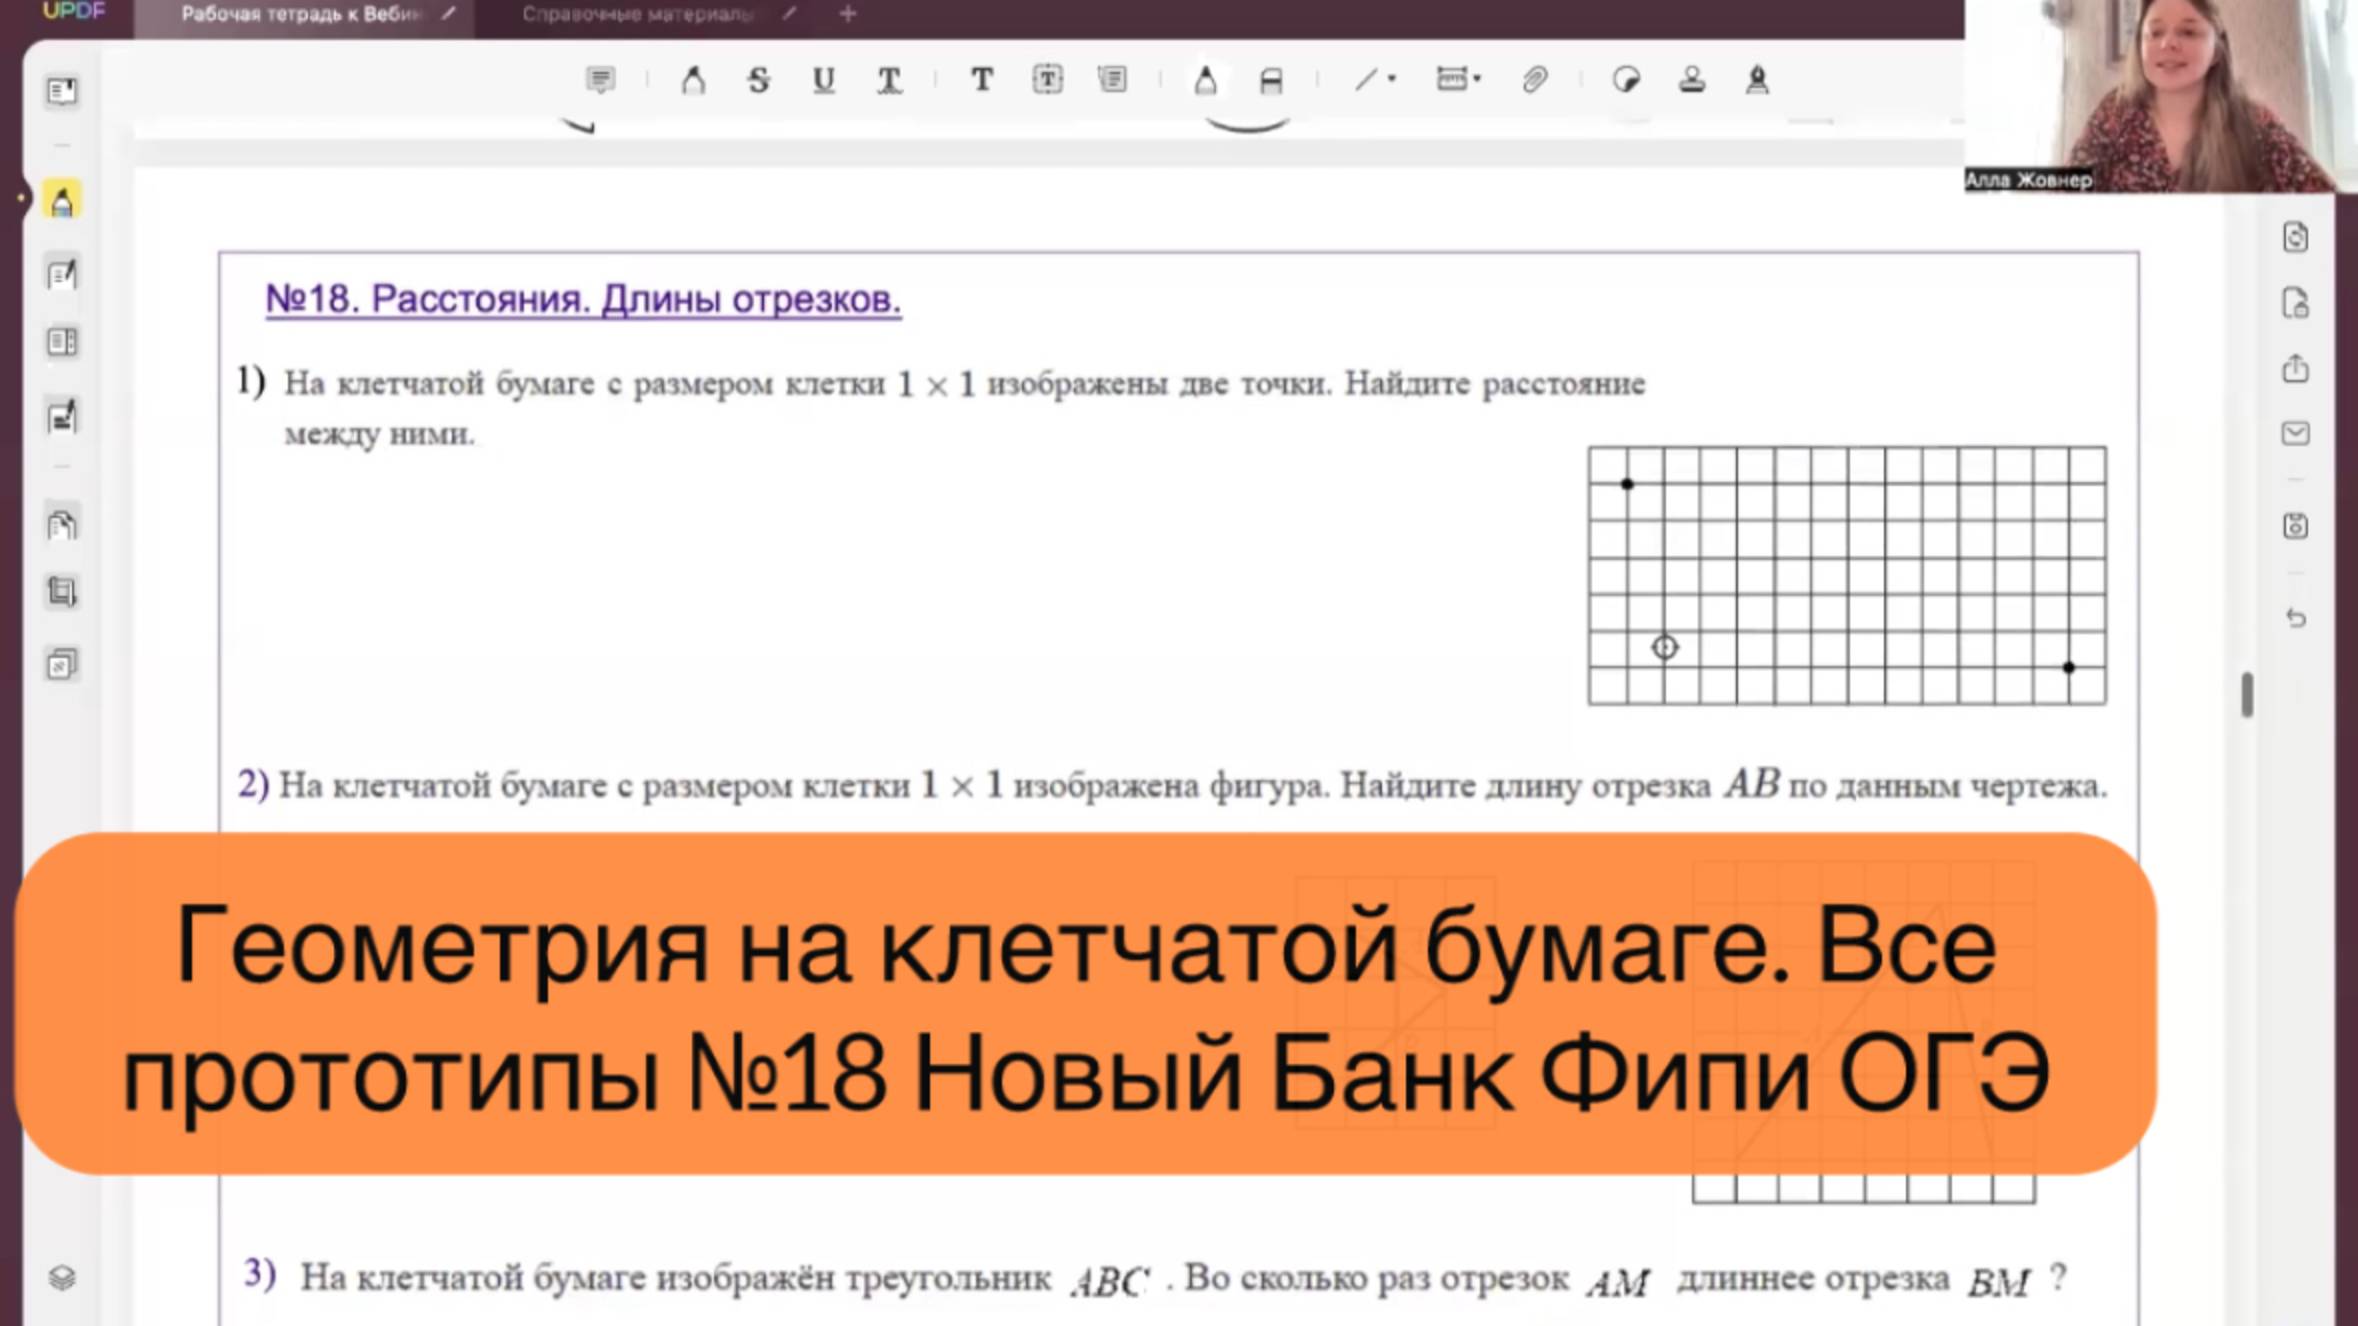Select the eraser tool

[1270, 80]
